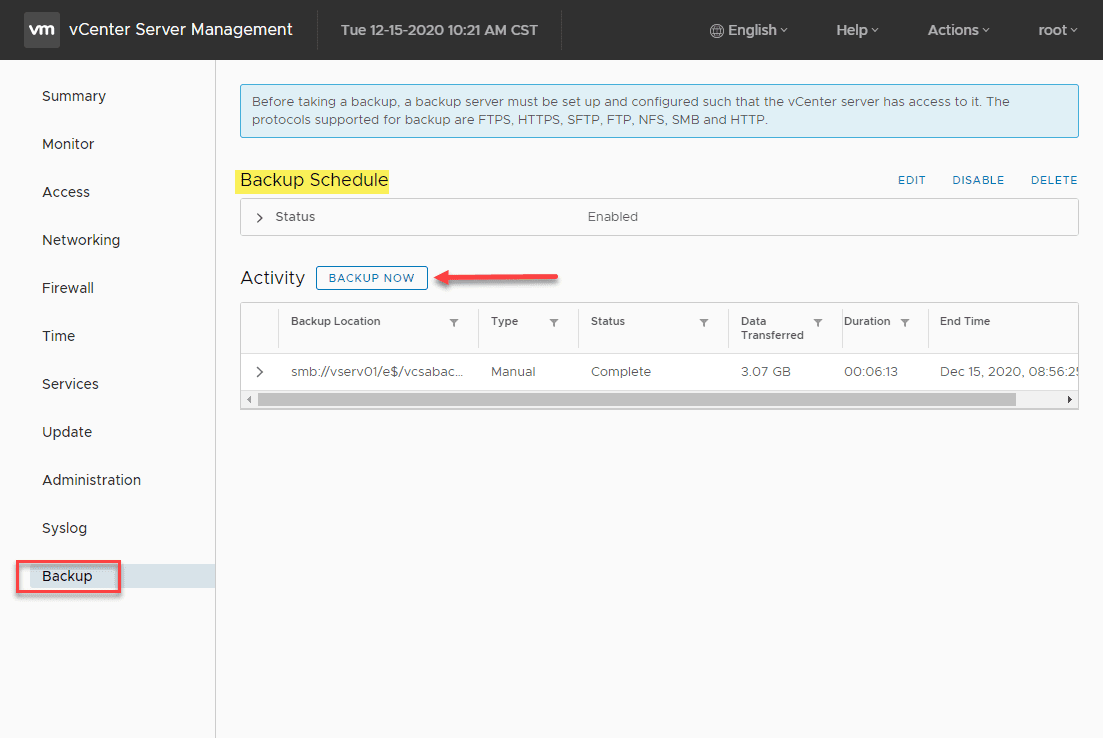This screenshot has height=738, width=1103.
Task: Filter the Status column
Action: point(704,322)
